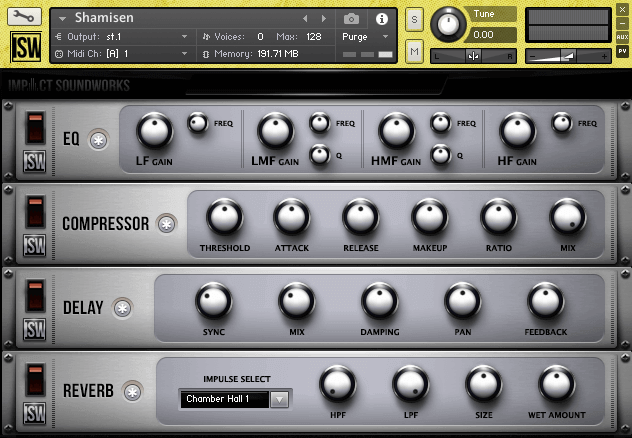Toggle the AUX sends panel
This screenshot has height=438, width=632.
(622, 37)
